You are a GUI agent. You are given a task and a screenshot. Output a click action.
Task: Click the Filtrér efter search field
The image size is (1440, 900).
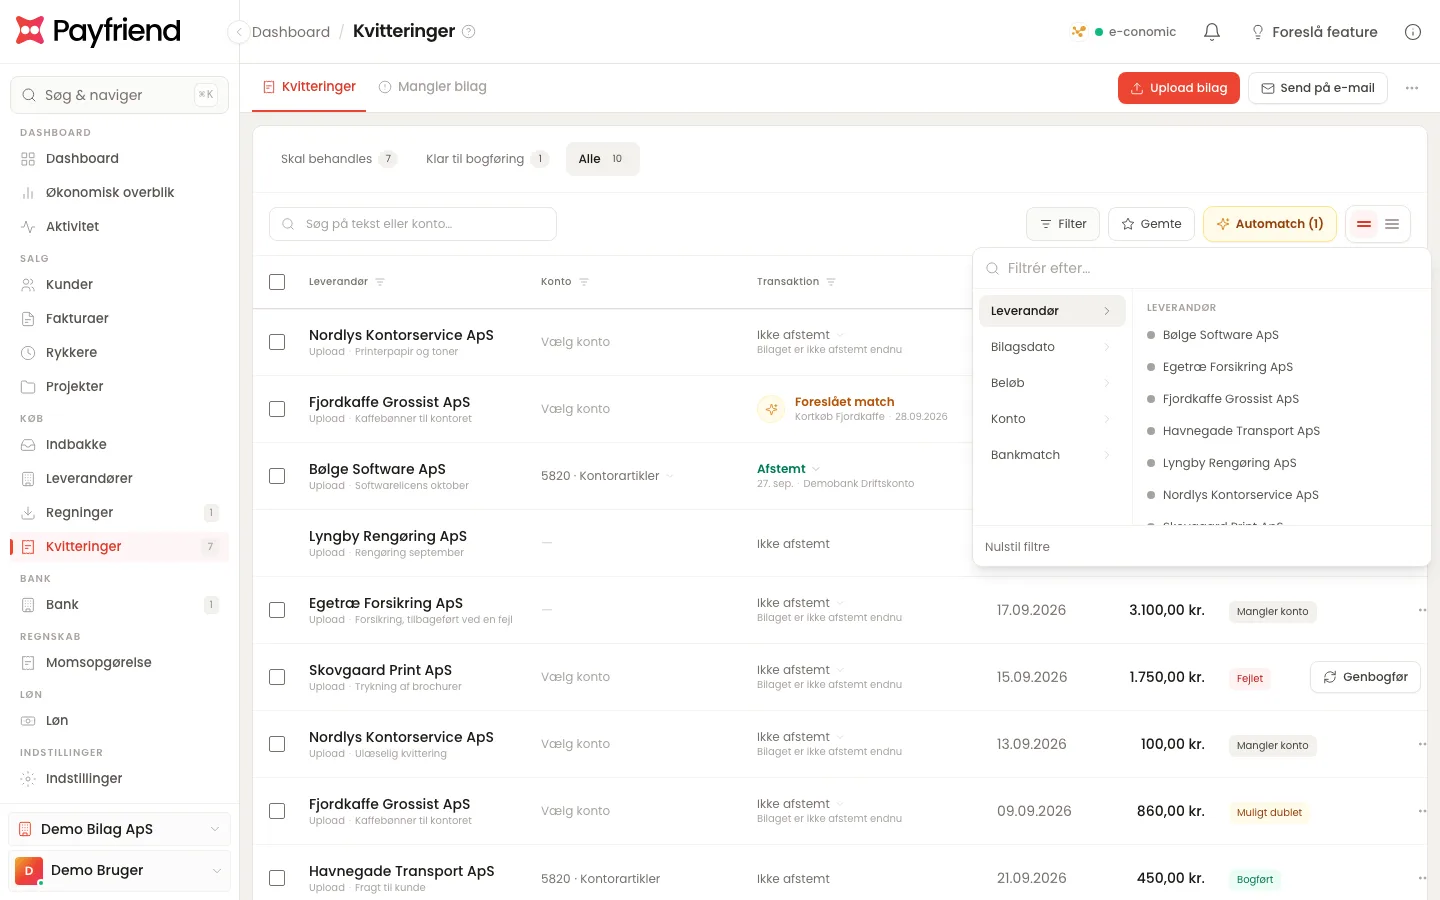pyautogui.click(x=1201, y=269)
